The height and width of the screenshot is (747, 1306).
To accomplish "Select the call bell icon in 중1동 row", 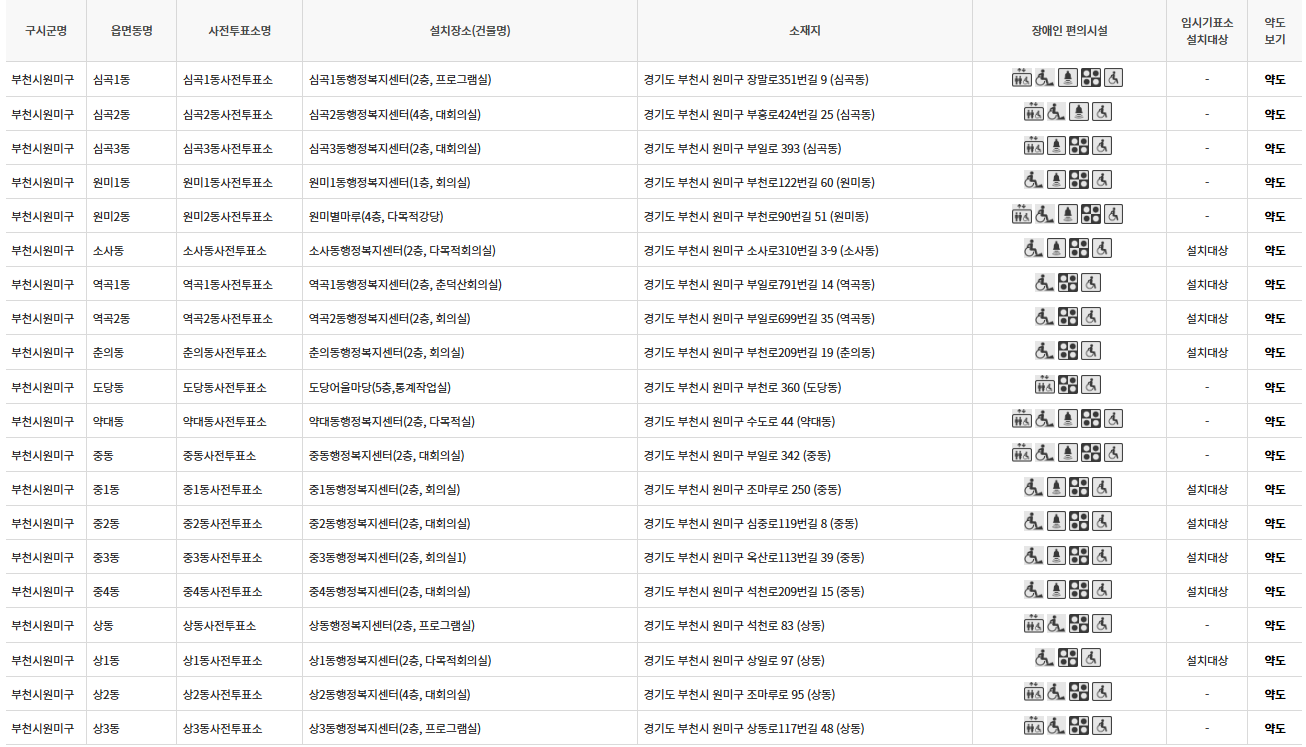I will point(1057,487).
